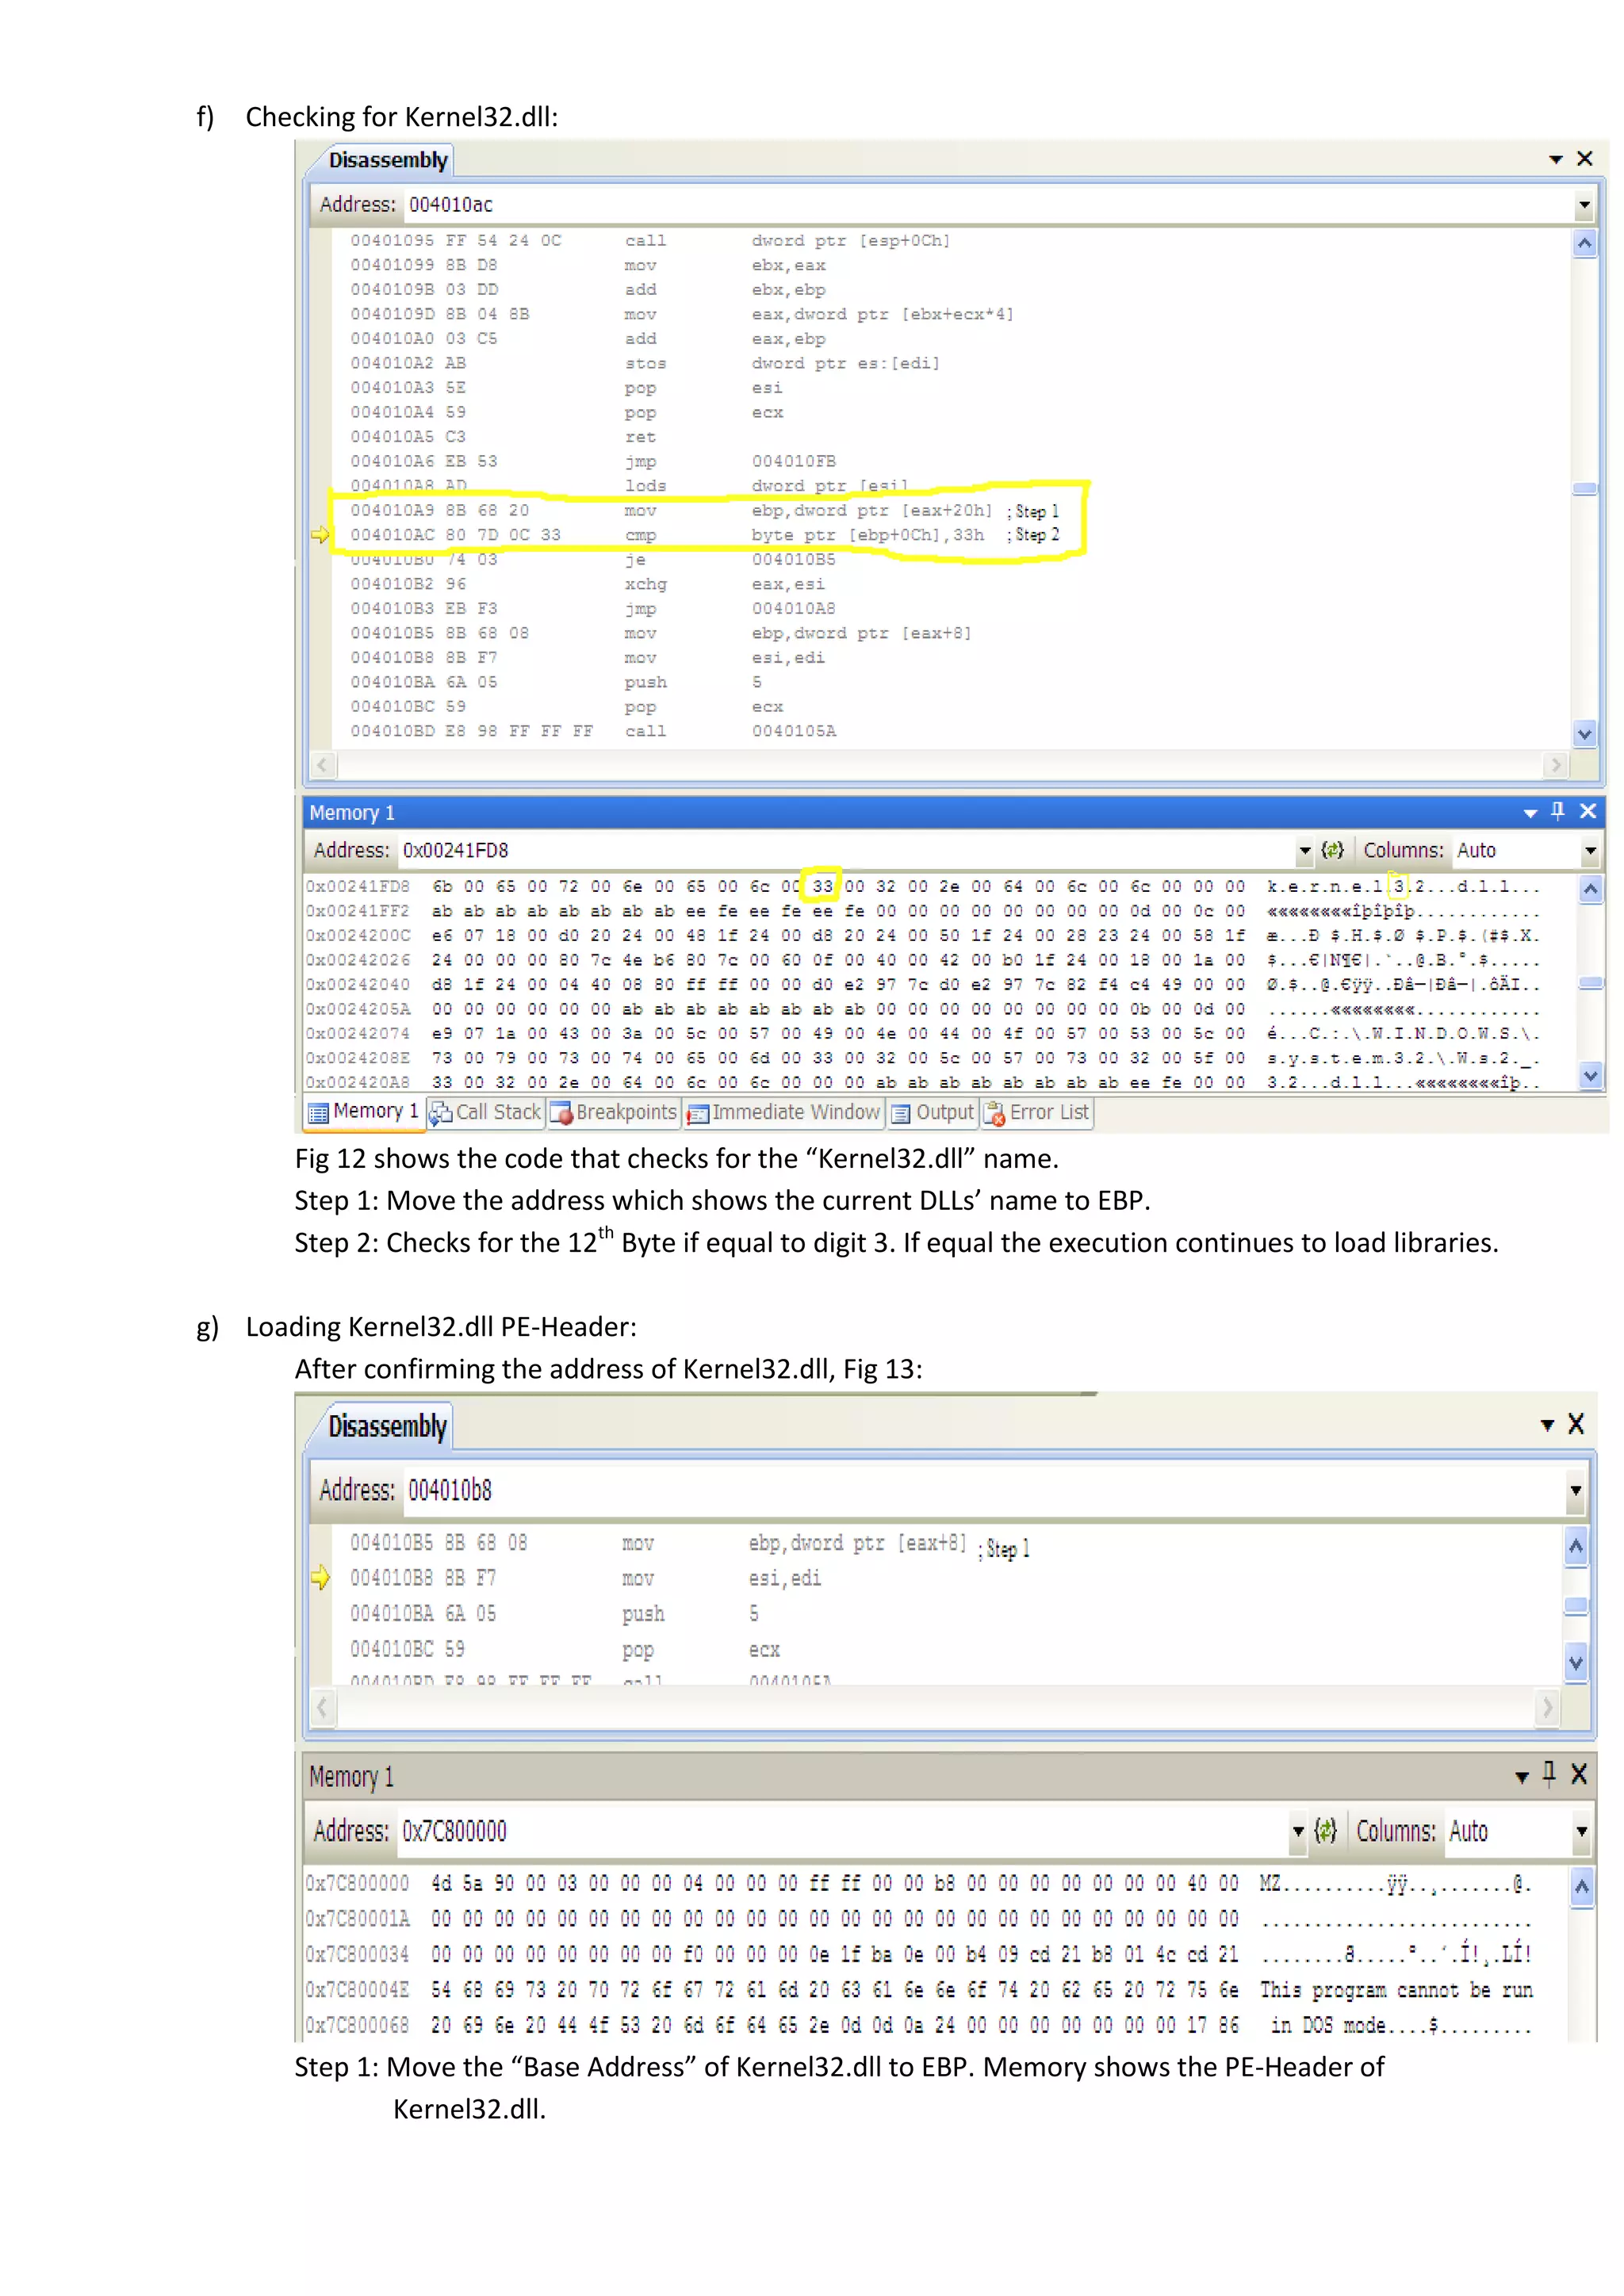1624x2296 pixels.
Task: Open the Breakpoints tab
Action: tap(614, 1112)
